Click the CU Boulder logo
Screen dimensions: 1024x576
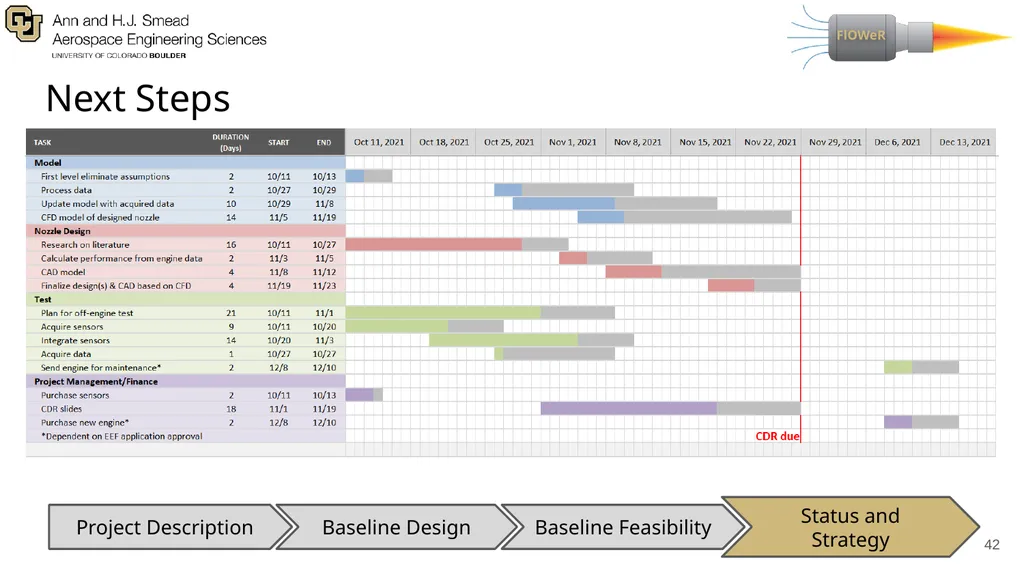click(24, 24)
